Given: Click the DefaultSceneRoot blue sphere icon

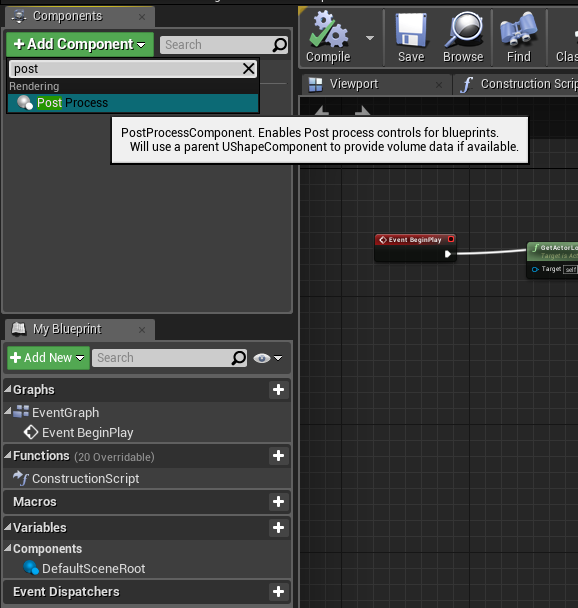Looking at the screenshot, I should (31, 568).
